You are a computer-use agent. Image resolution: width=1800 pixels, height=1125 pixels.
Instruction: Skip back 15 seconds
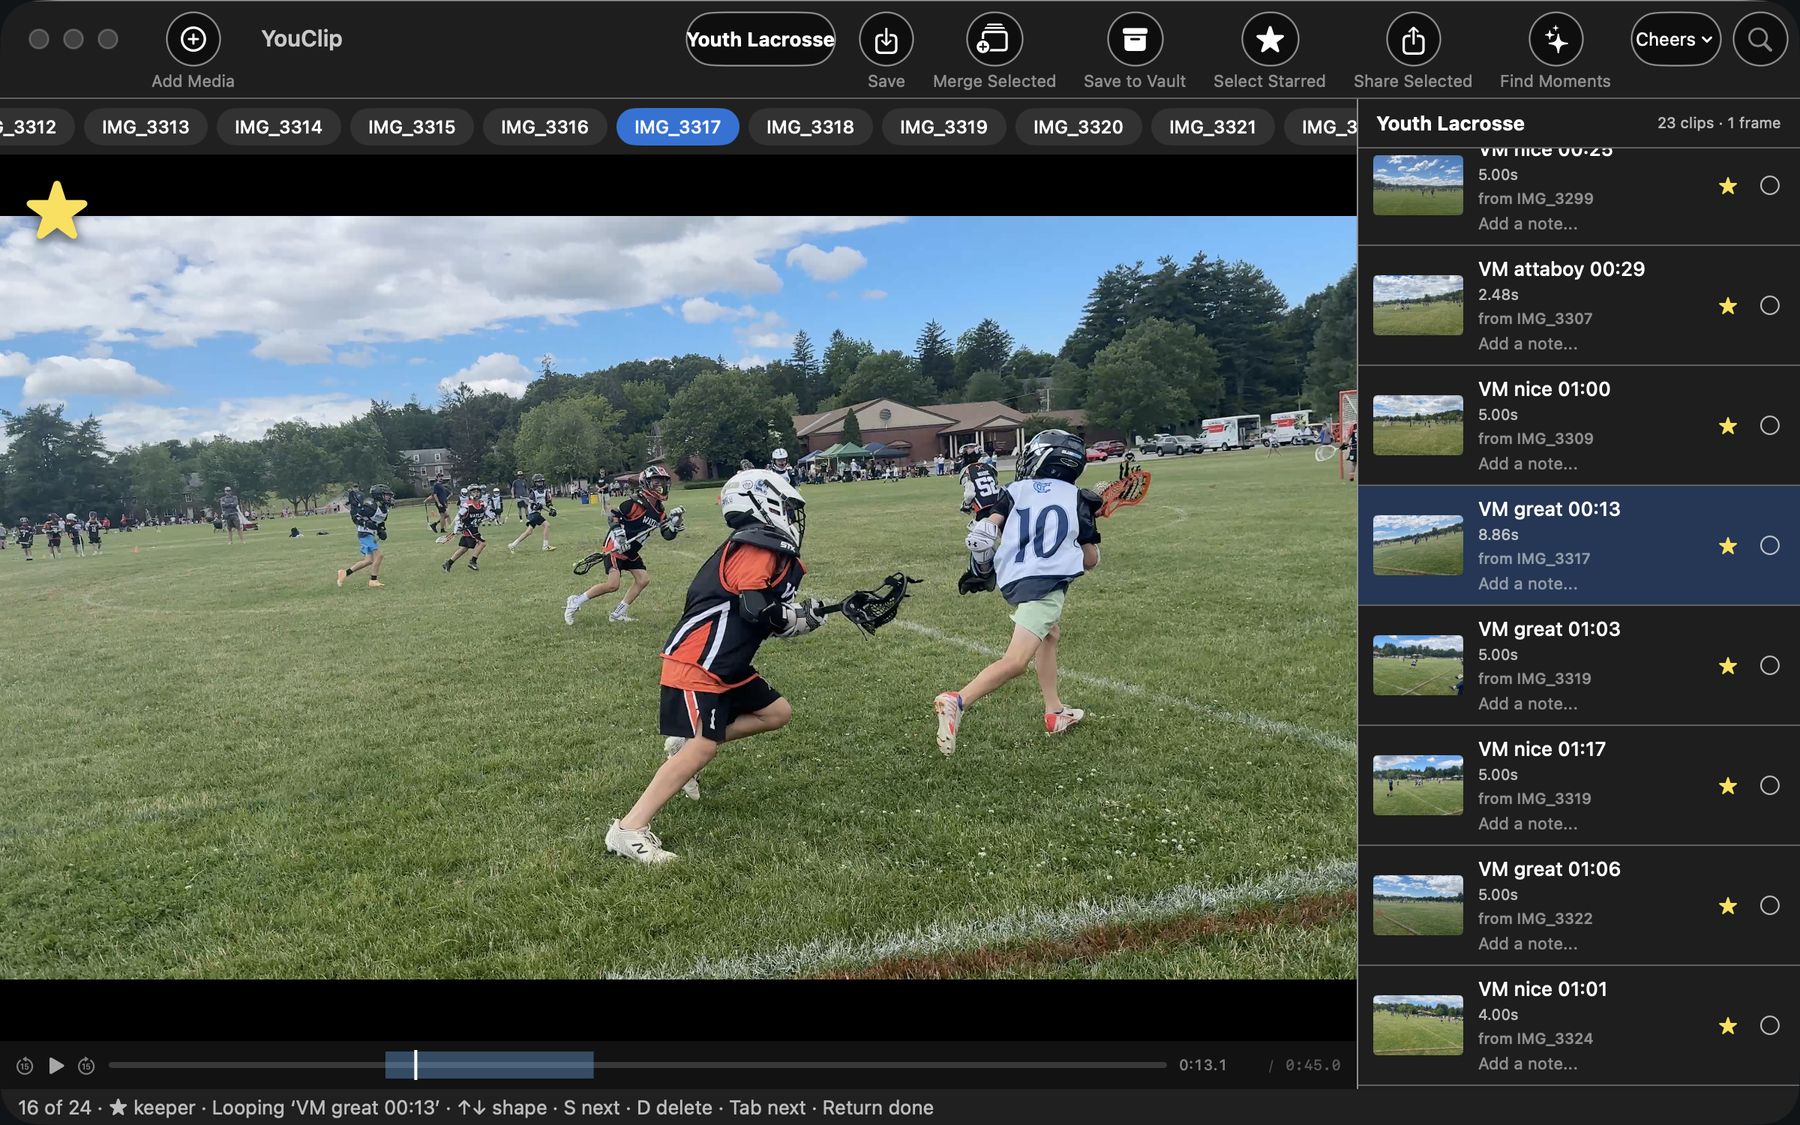(x=25, y=1066)
